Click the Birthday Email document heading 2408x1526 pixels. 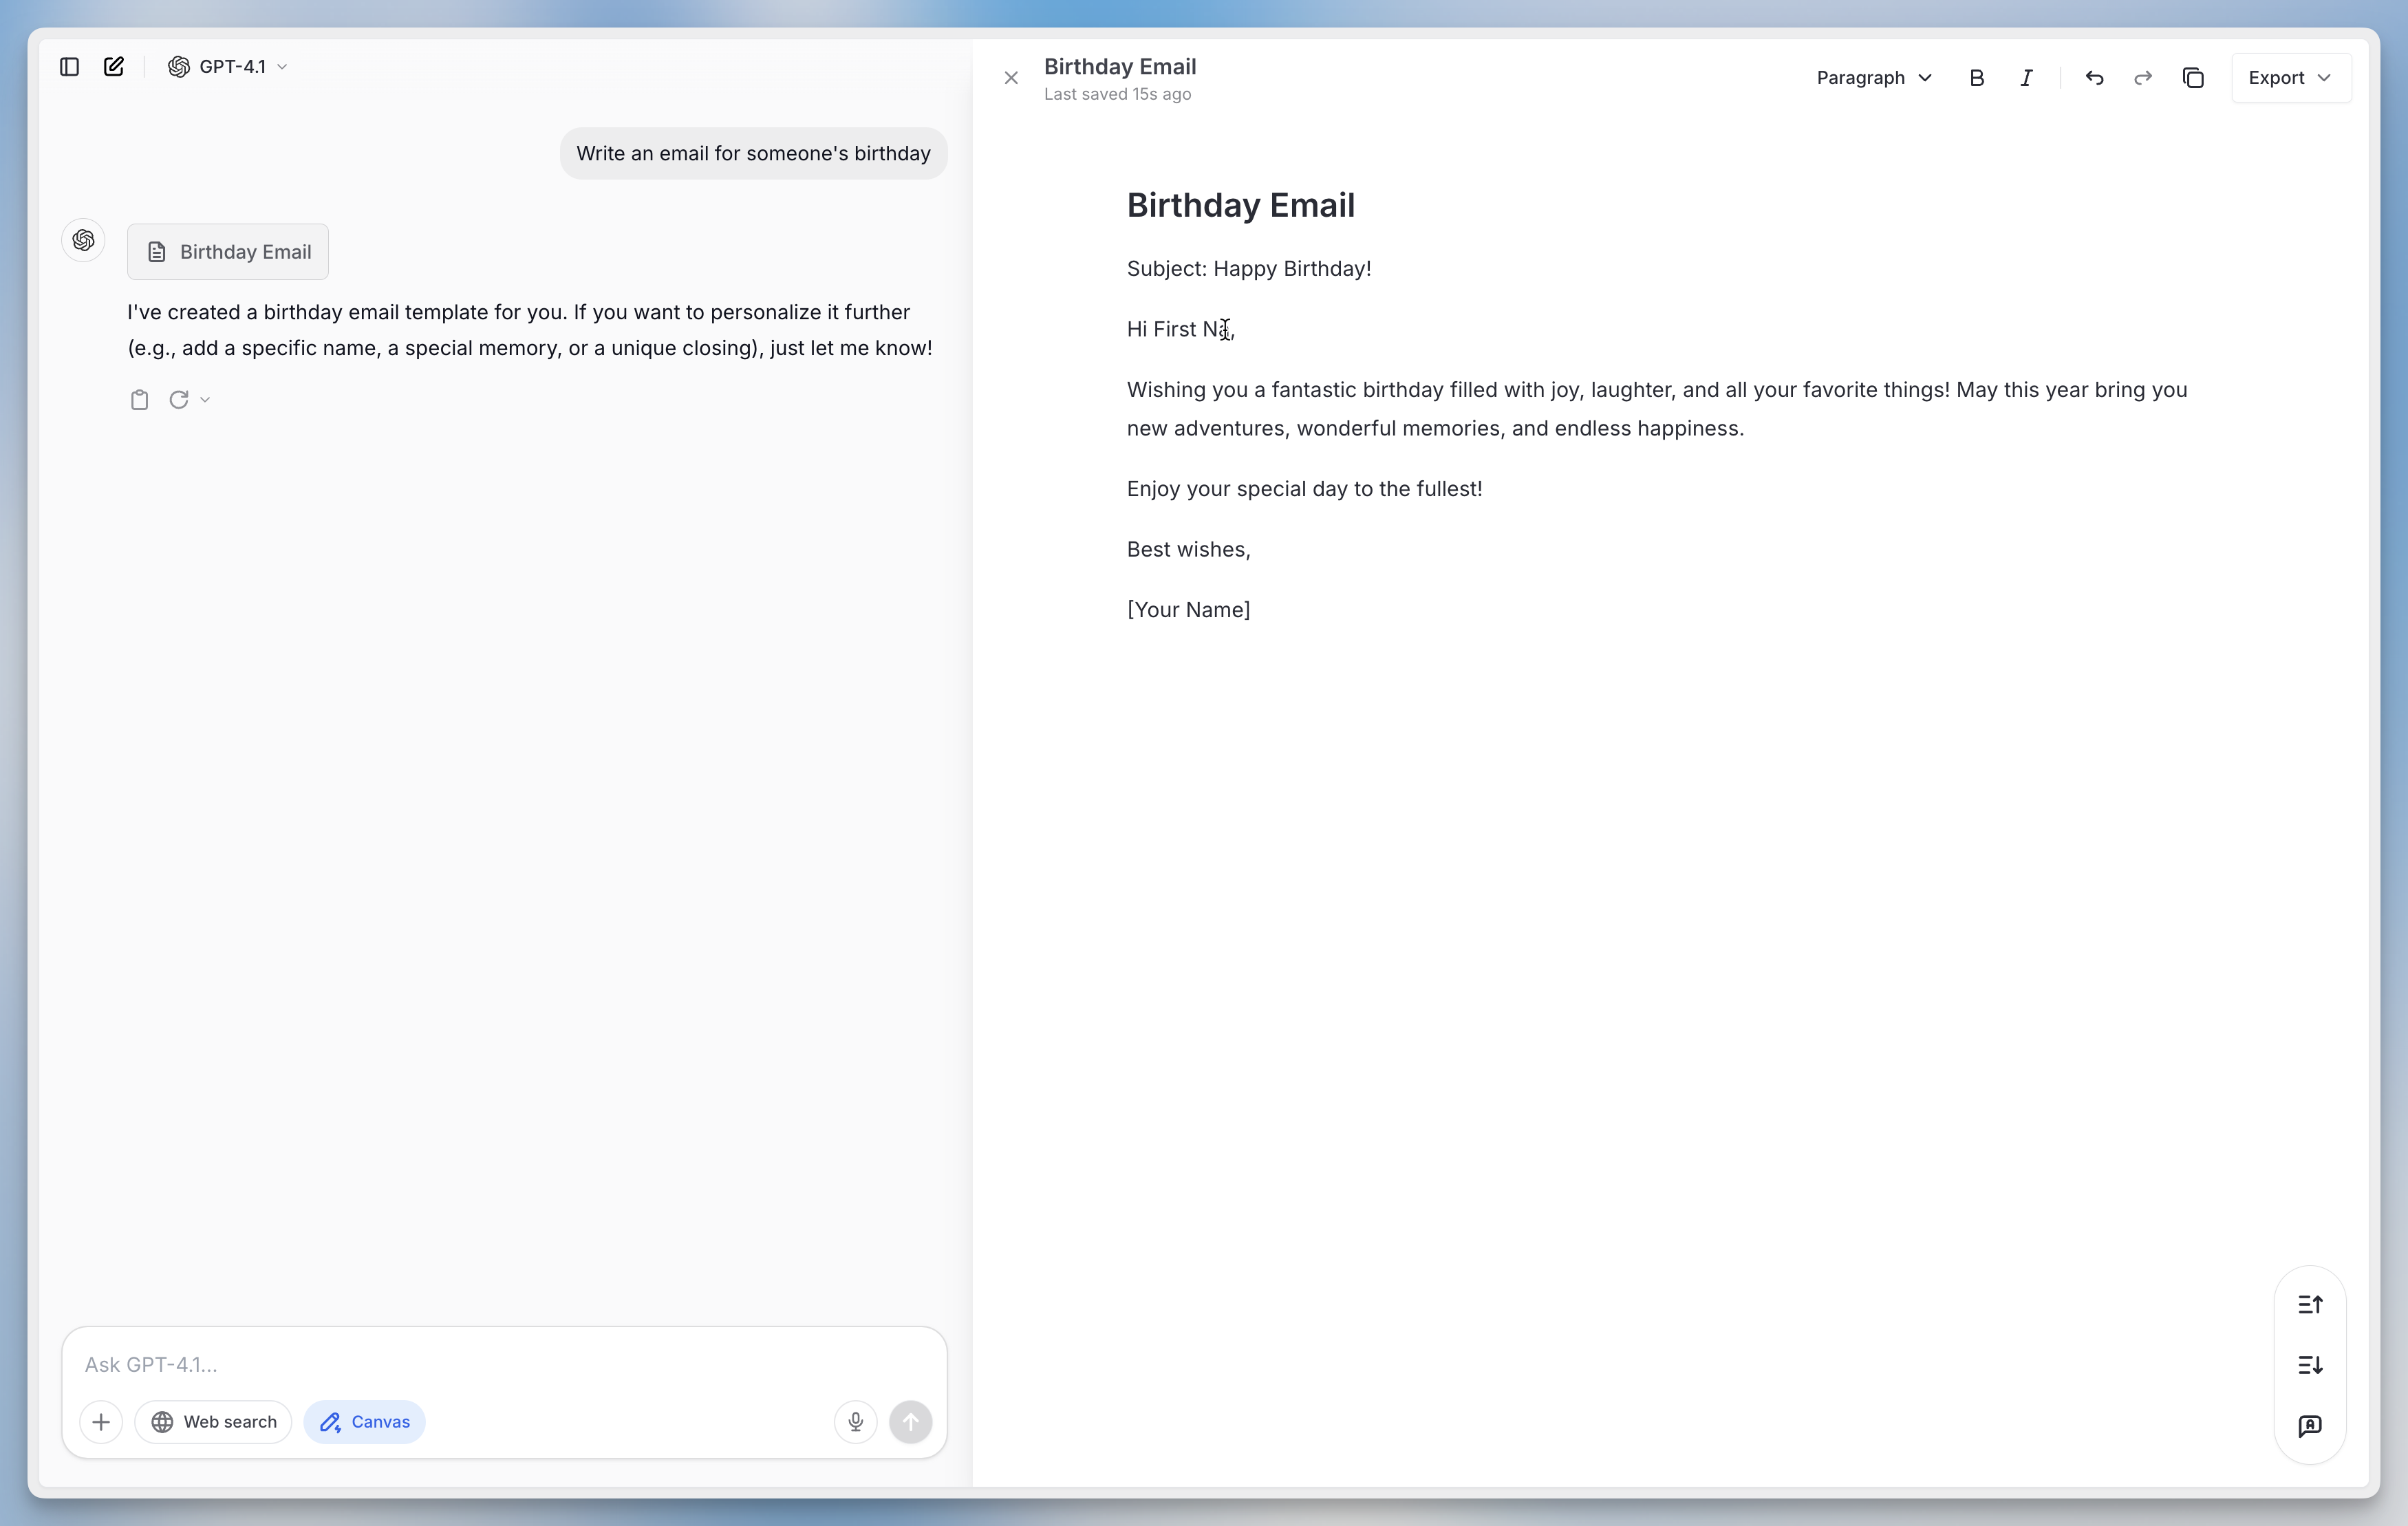(1241, 205)
